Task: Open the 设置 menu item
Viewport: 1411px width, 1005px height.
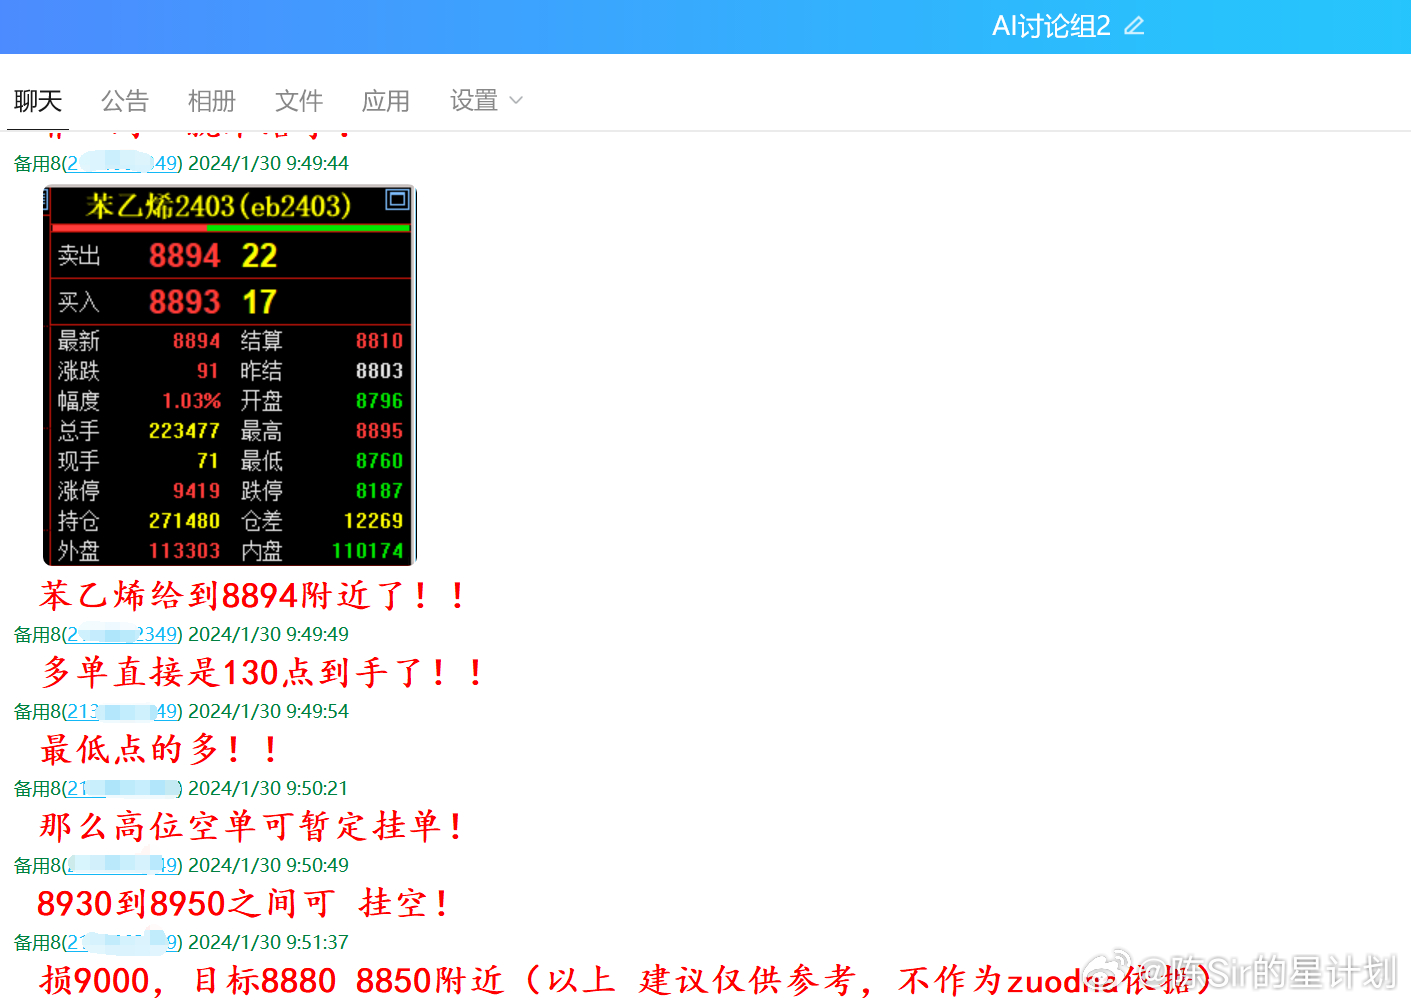Action: pyautogui.click(x=473, y=100)
